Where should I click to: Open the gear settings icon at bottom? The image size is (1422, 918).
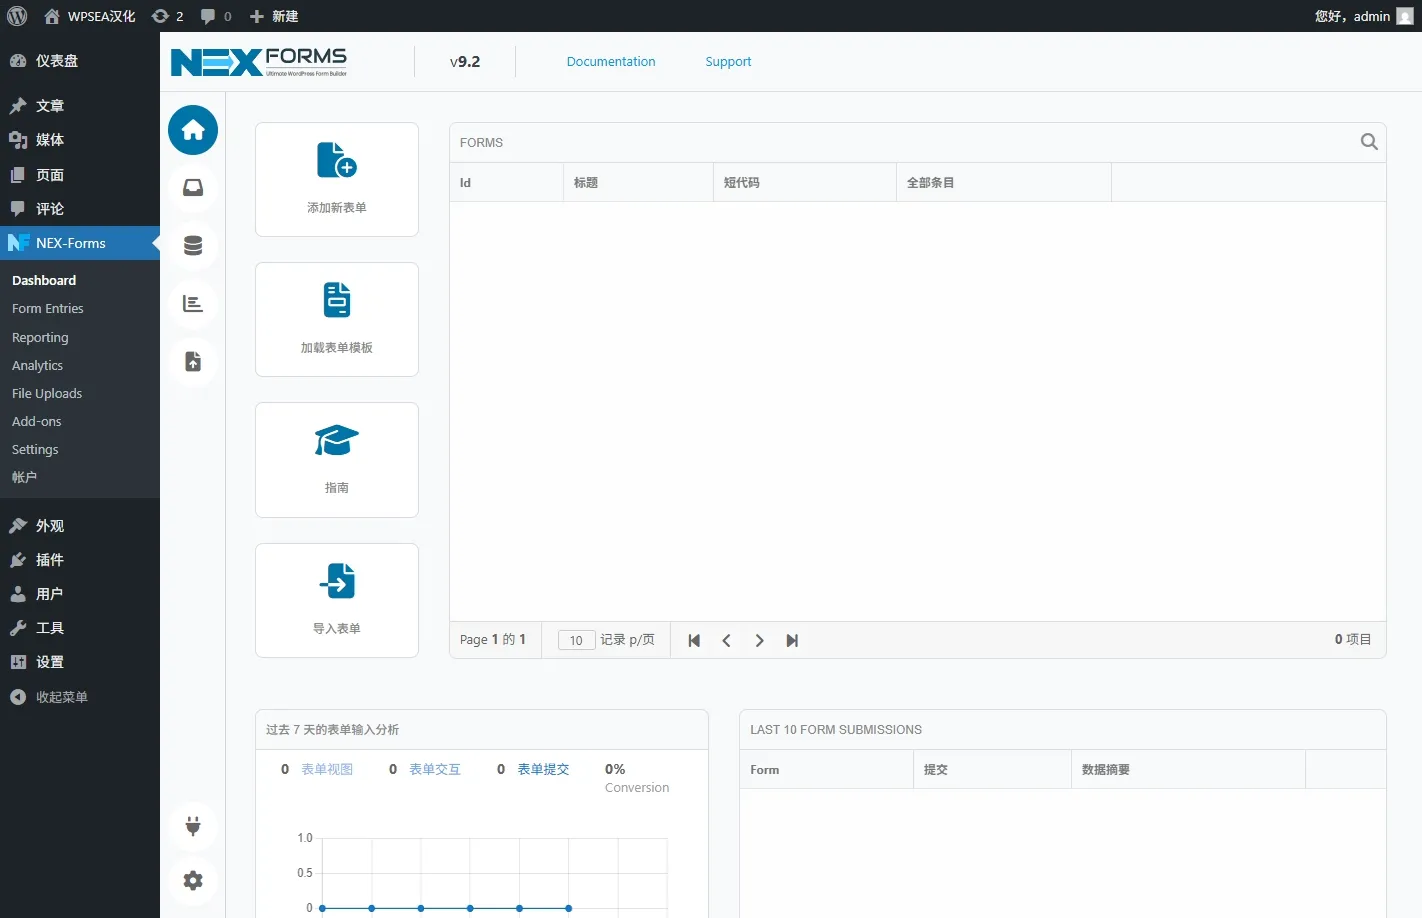(x=193, y=881)
